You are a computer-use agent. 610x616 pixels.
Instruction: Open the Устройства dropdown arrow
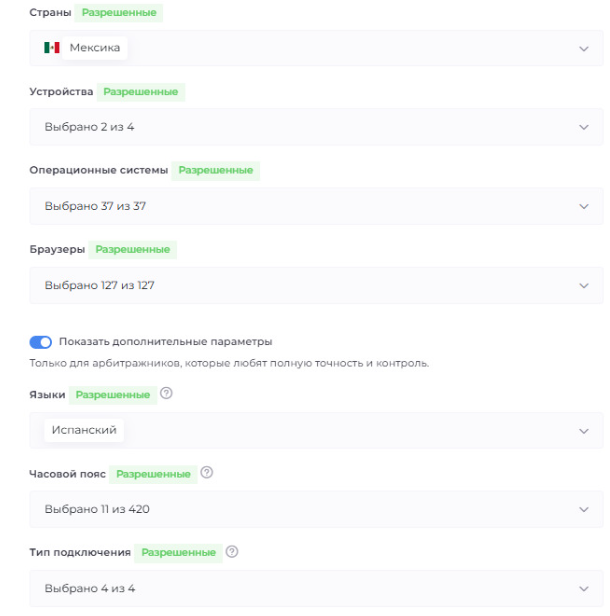584,127
